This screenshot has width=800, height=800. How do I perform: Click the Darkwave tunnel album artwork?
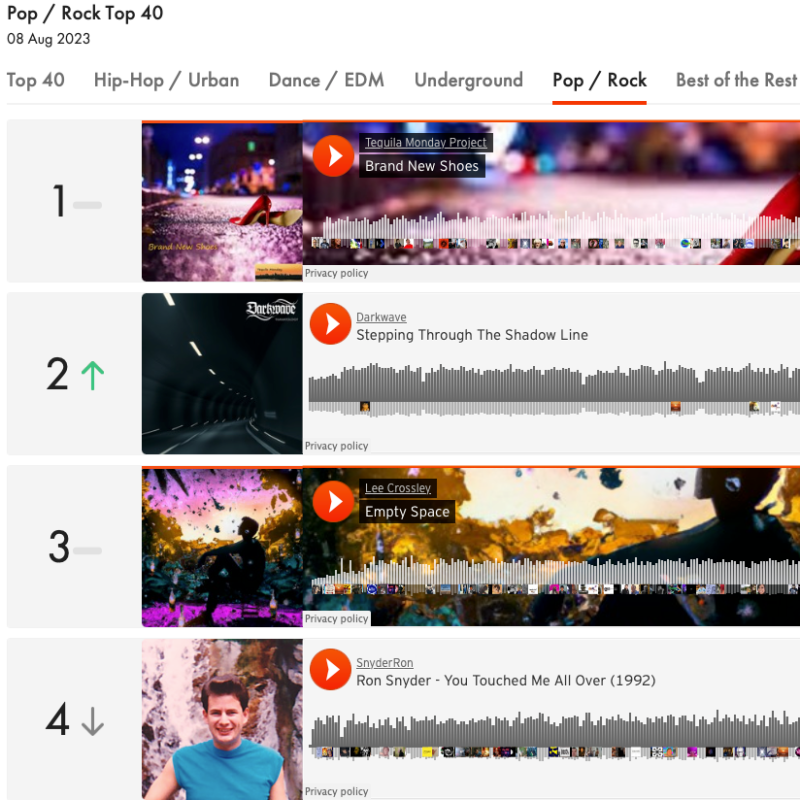click(222, 373)
